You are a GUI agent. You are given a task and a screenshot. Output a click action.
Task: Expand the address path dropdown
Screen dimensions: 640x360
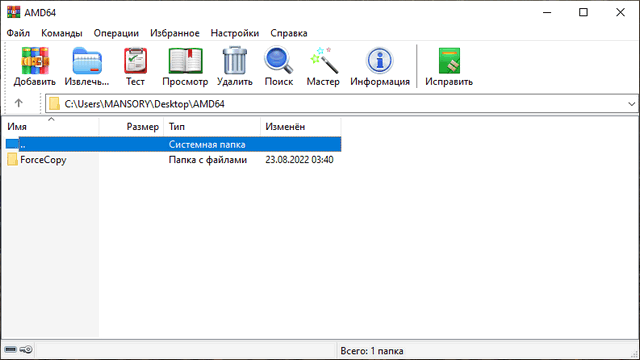point(631,104)
